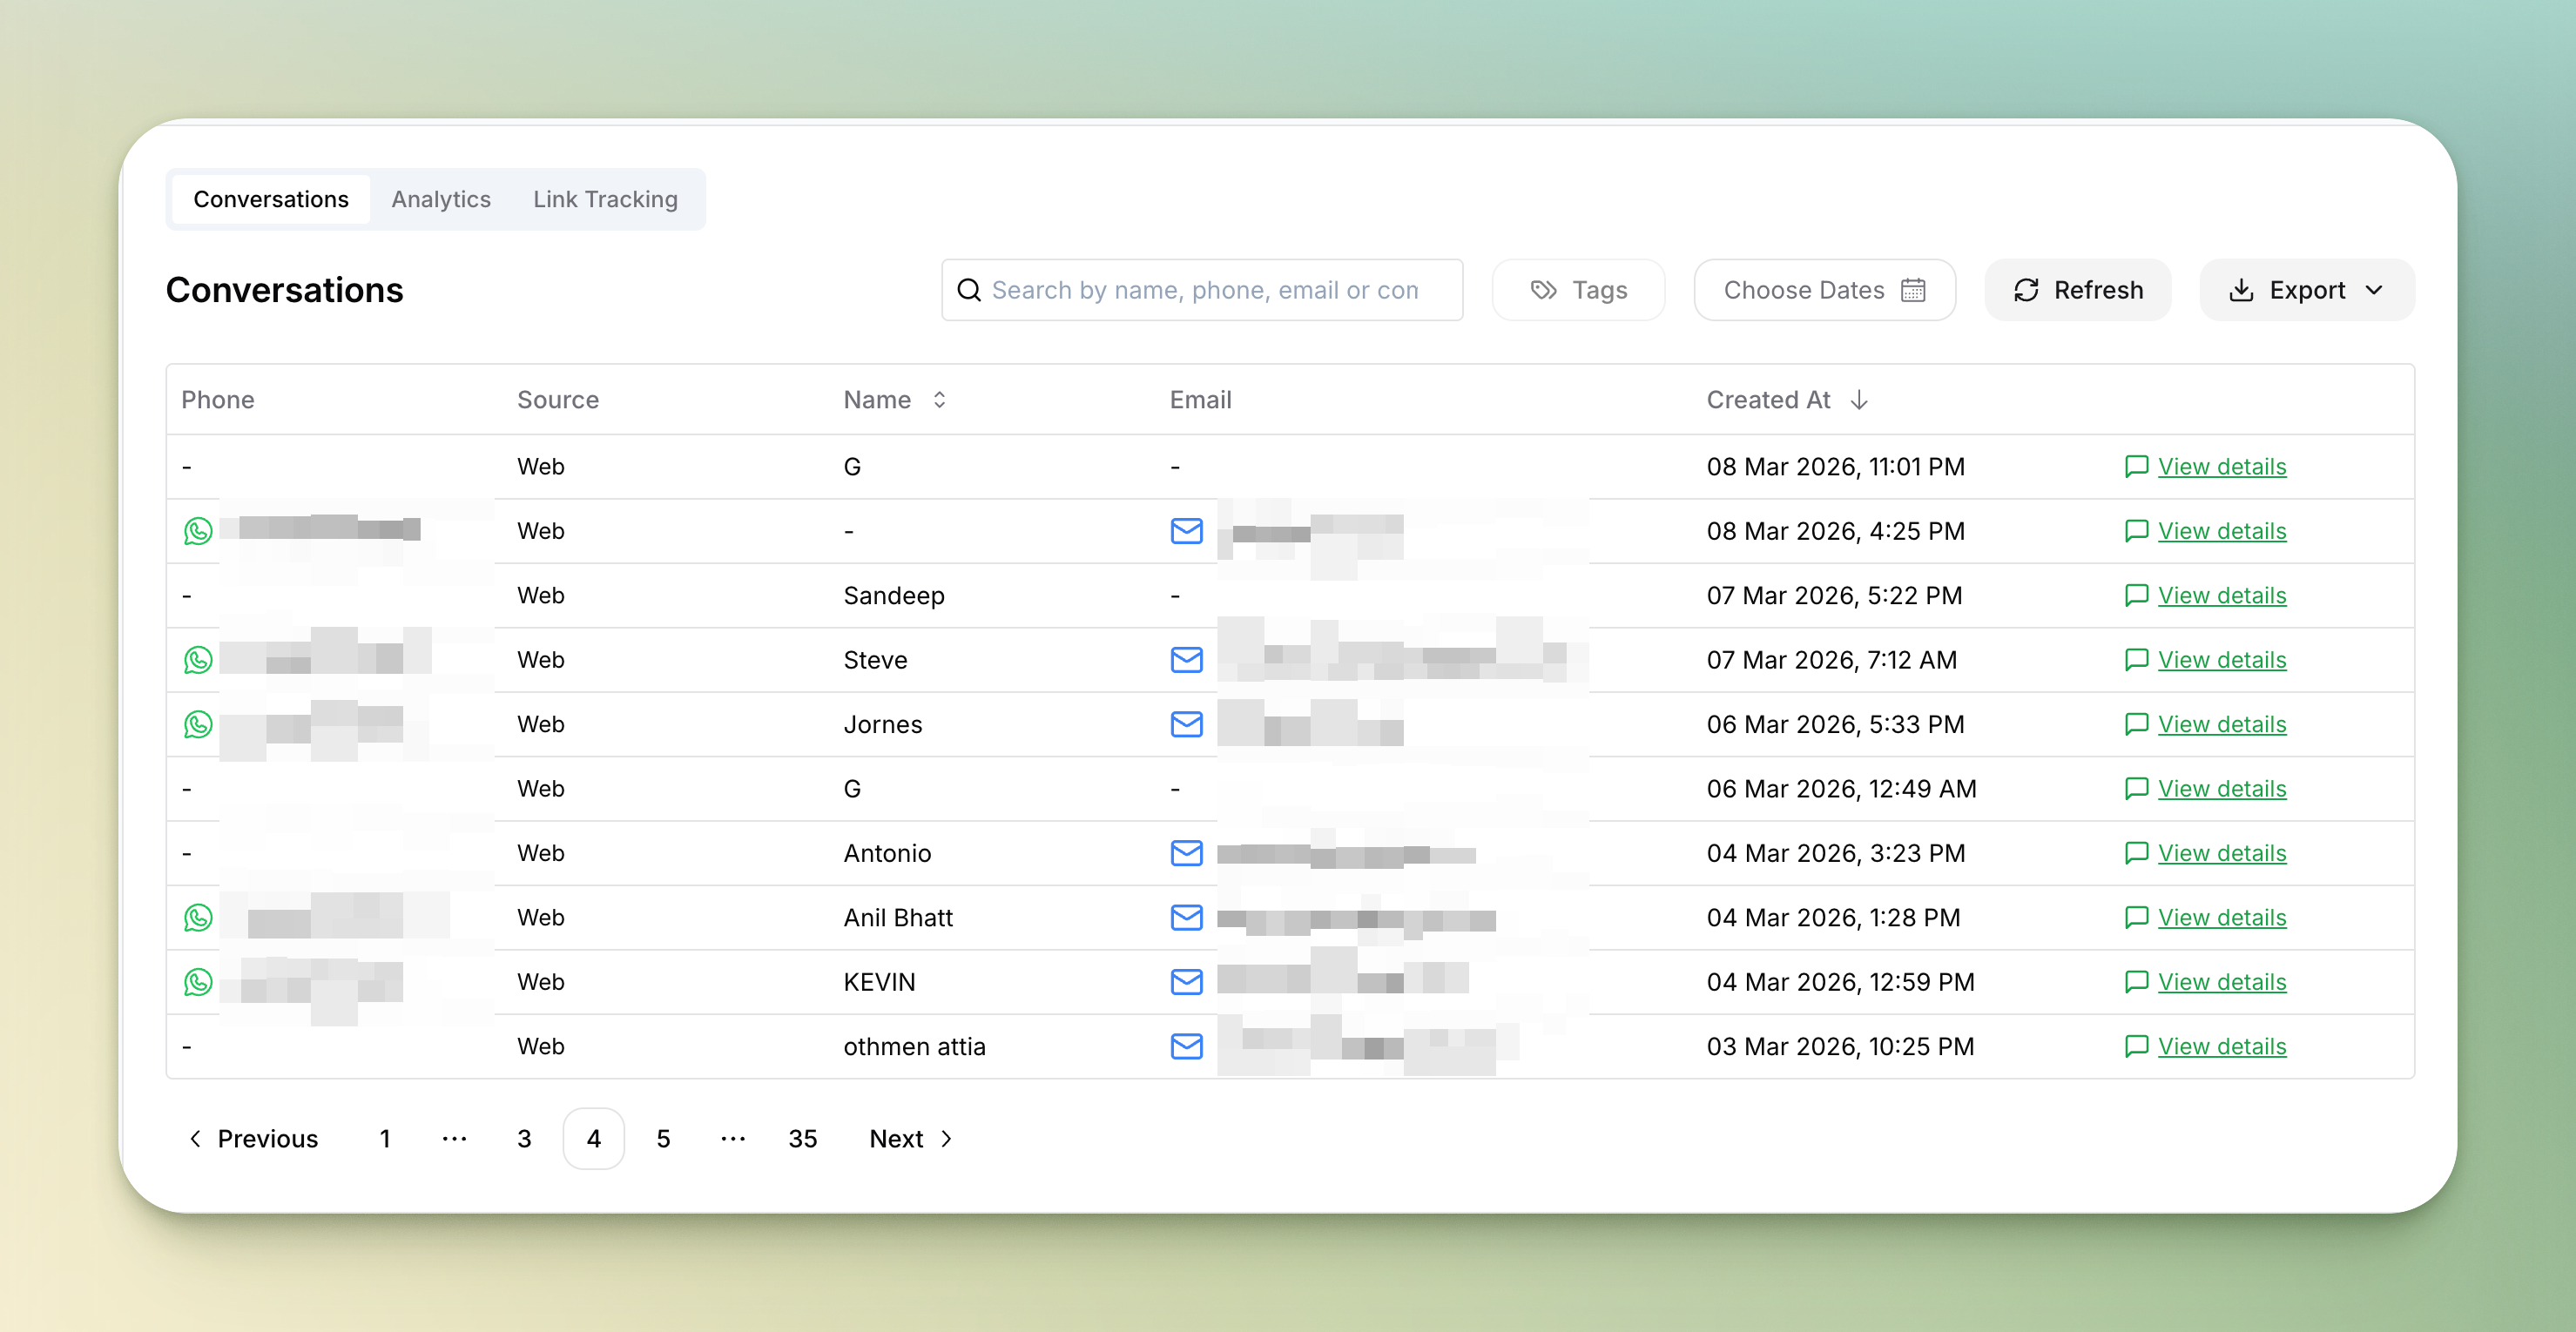Open the Tags filter
2576x1332 pixels.
point(1578,290)
